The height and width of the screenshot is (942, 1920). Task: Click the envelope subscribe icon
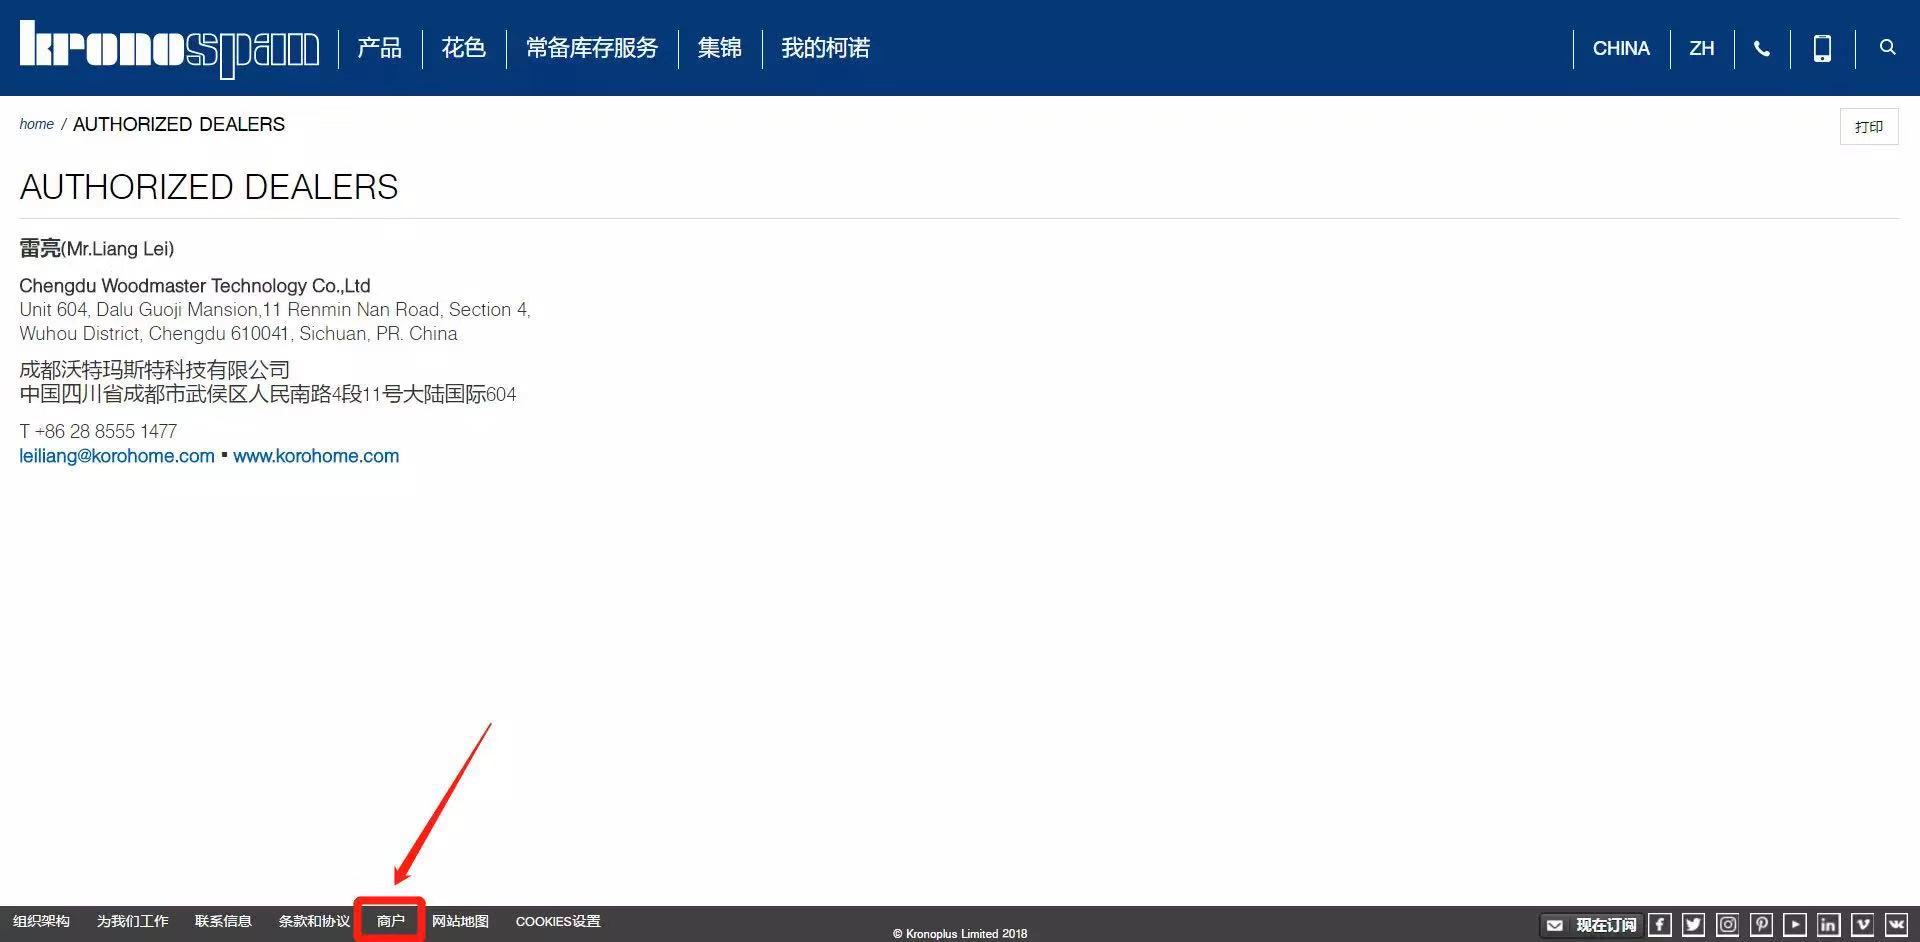1554,926
